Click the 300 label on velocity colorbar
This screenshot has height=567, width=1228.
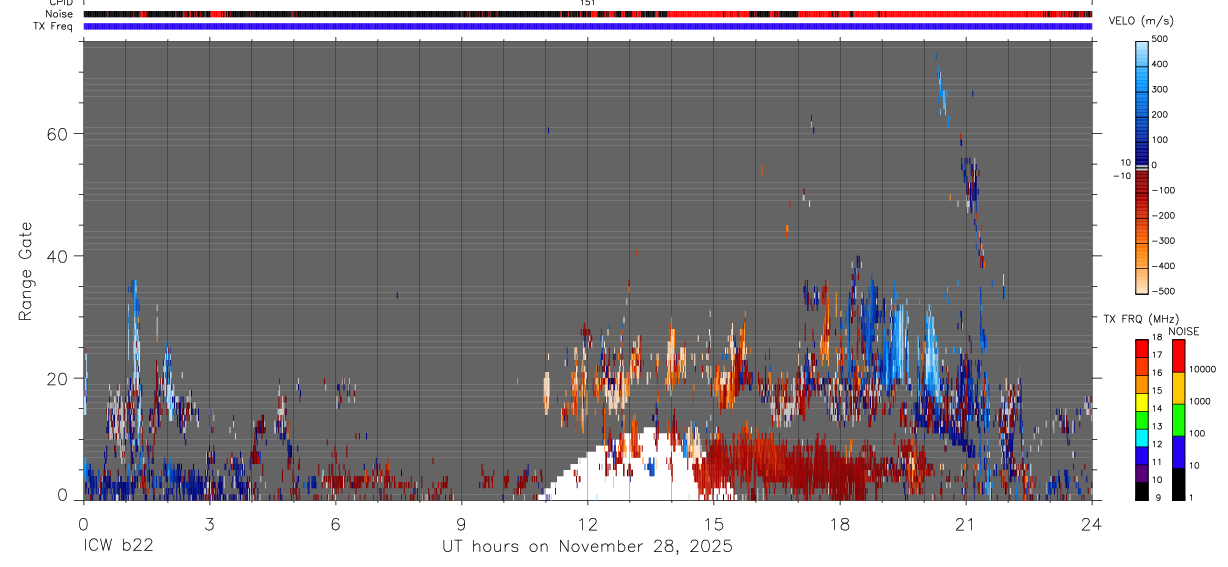pos(1160,89)
